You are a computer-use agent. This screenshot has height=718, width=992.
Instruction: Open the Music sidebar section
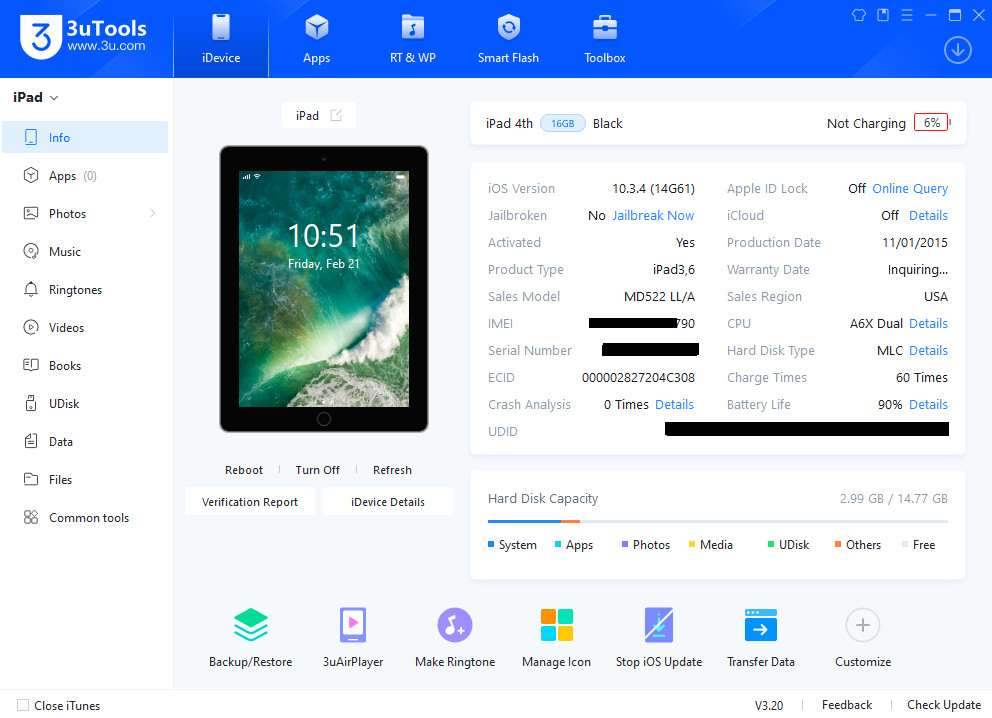(x=85, y=251)
